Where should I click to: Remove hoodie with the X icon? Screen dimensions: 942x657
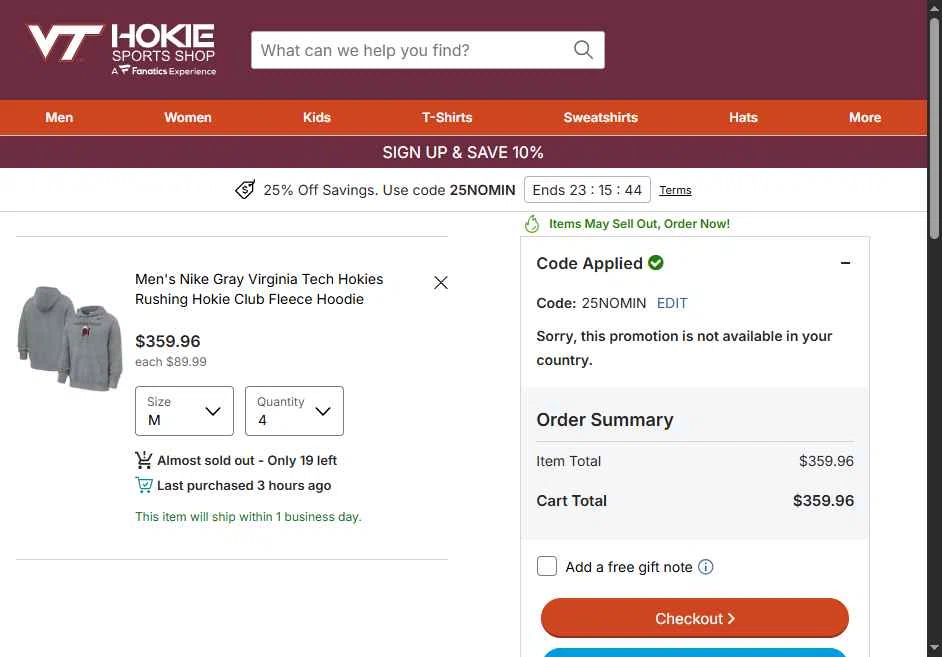coord(440,282)
